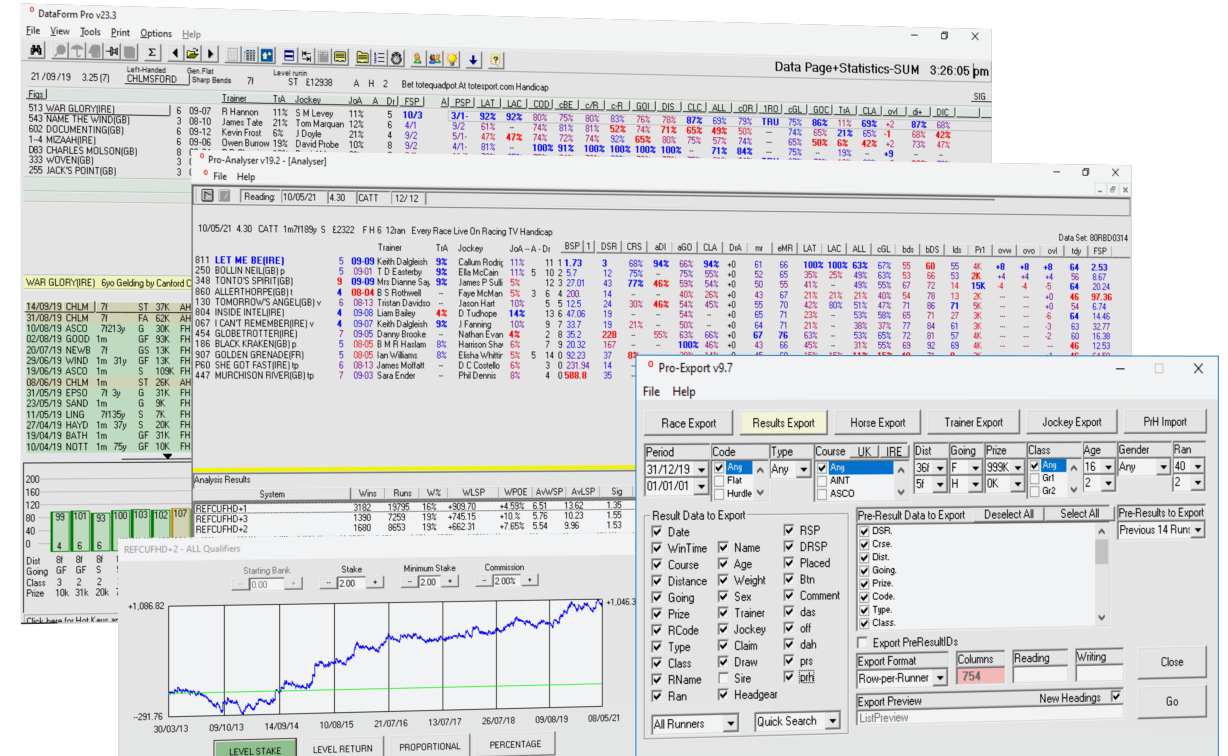Click the blue down-arrow toolbar icon
Image resolution: width=1228 pixels, height=756 pixels.
pyautogui.click(x=472, y=56)
